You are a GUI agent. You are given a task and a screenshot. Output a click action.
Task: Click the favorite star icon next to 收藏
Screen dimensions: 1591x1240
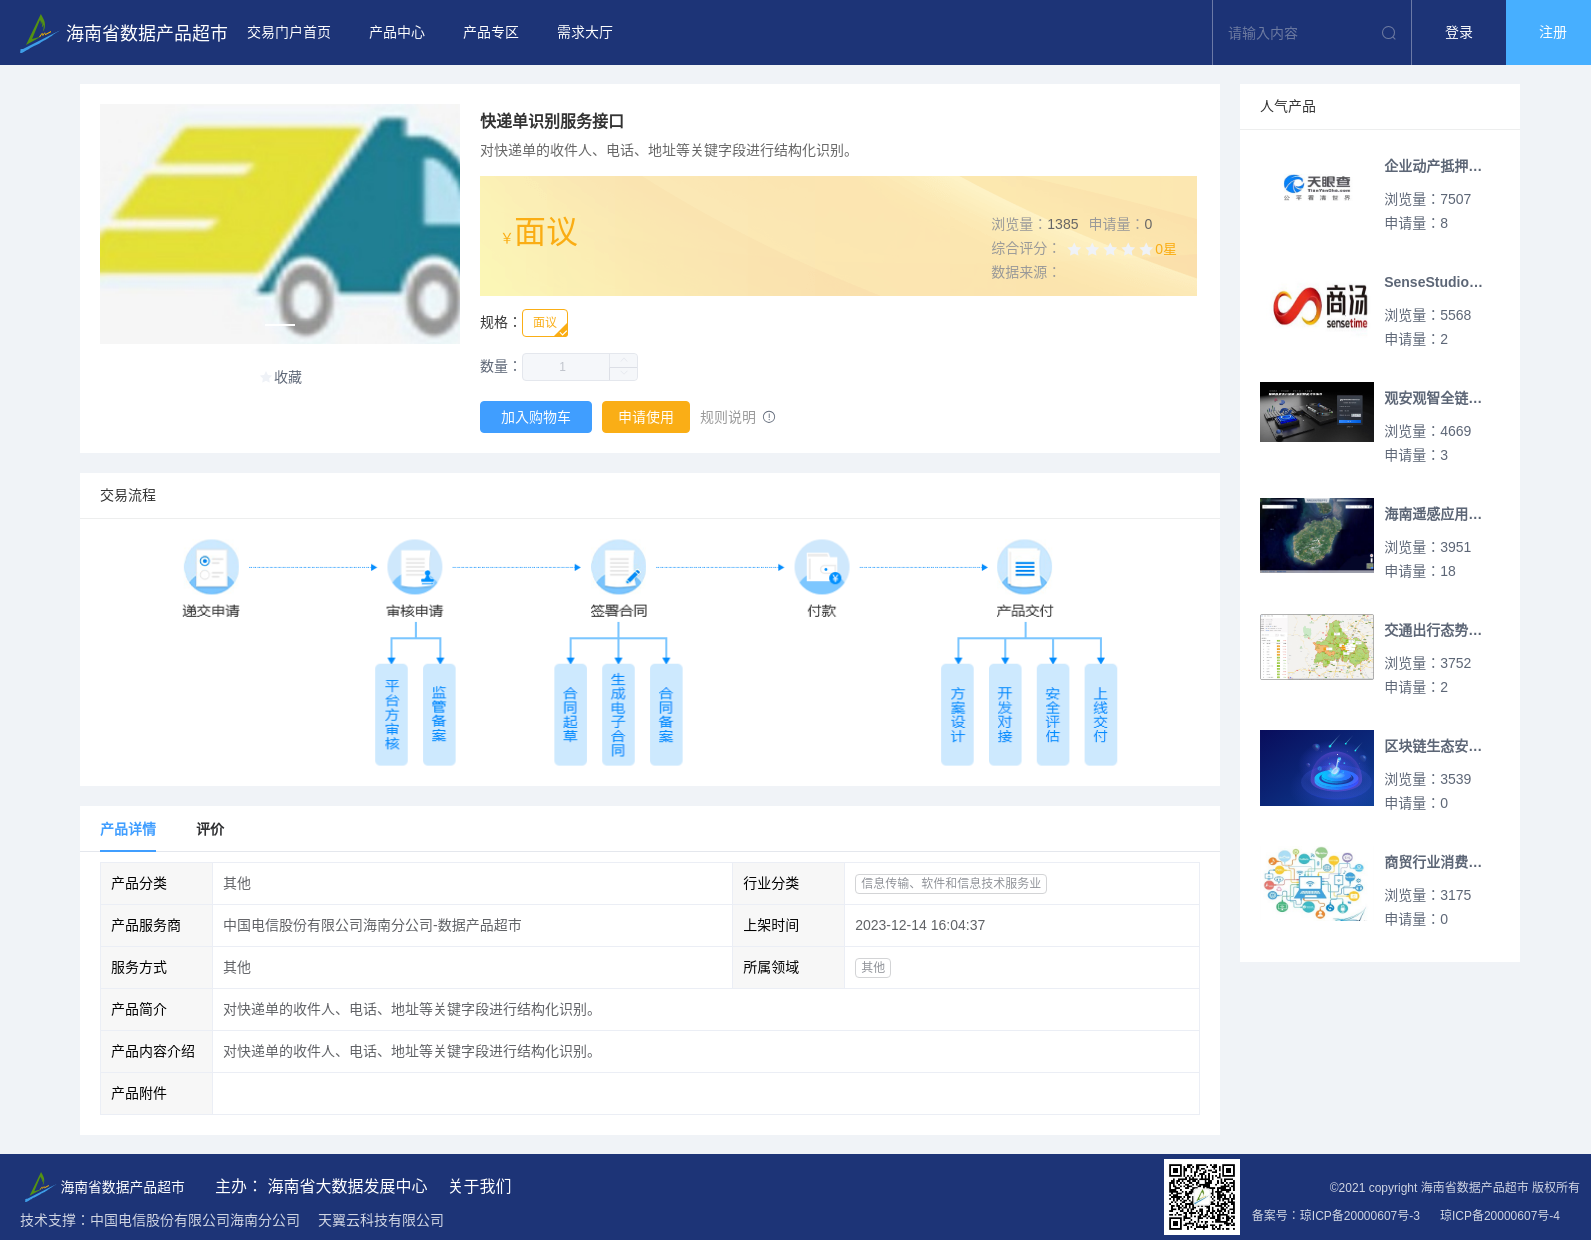pos(266,377)
